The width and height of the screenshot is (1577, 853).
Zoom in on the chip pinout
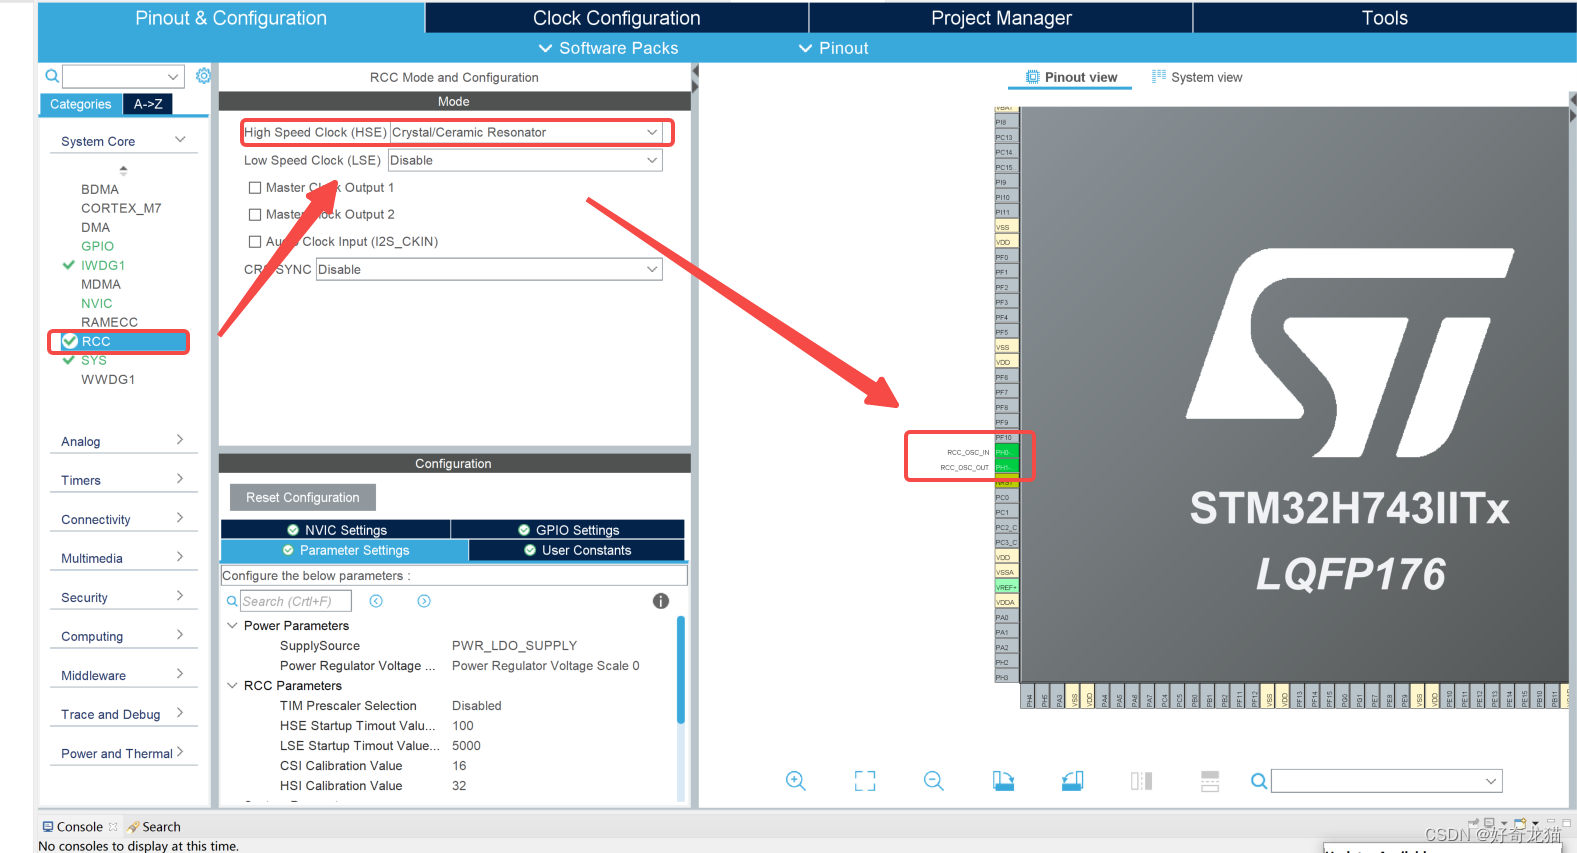pyautogui.click(x=796, y=781)
